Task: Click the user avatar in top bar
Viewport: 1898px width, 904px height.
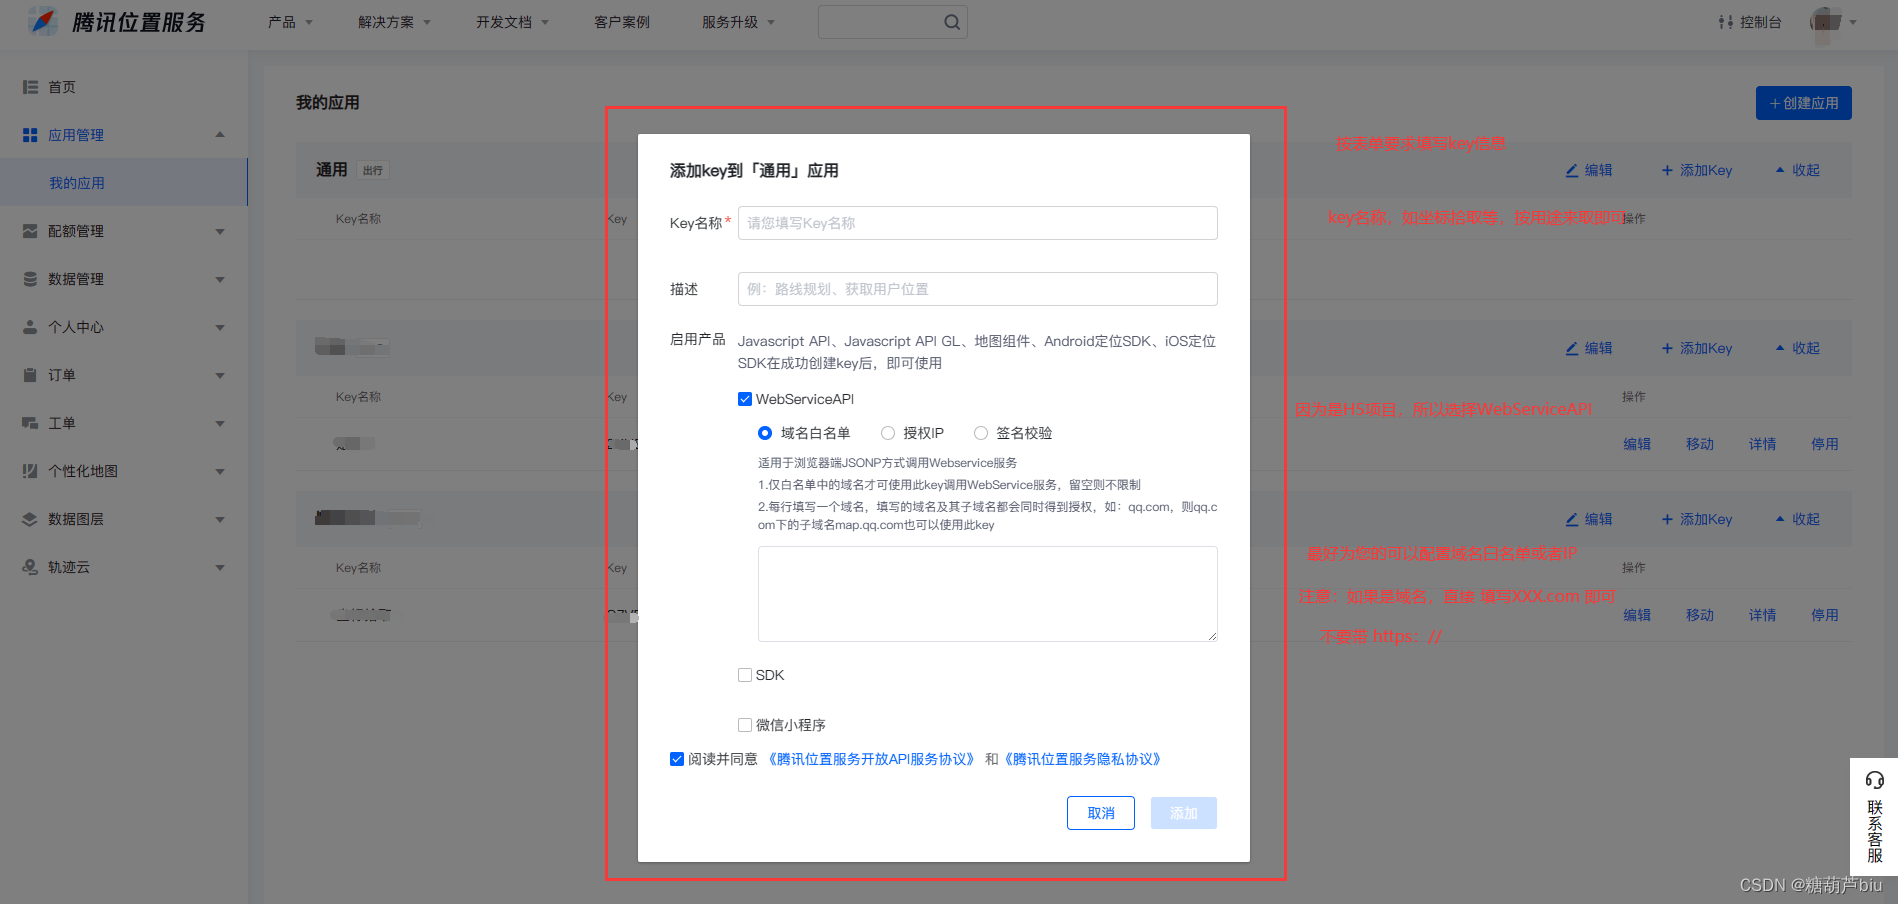Action: pyautogui.click(x=1826, y=21)
